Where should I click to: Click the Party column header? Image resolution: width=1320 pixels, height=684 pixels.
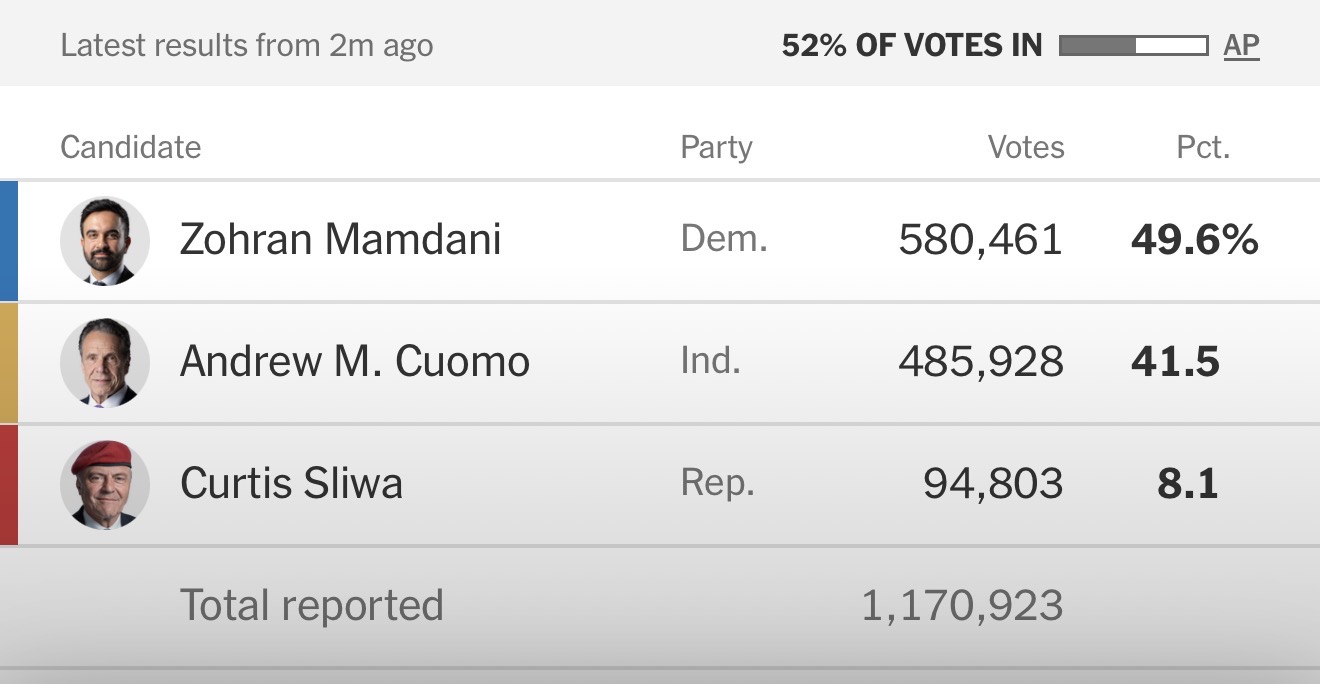pyautogui.click(x=716, y=148)
